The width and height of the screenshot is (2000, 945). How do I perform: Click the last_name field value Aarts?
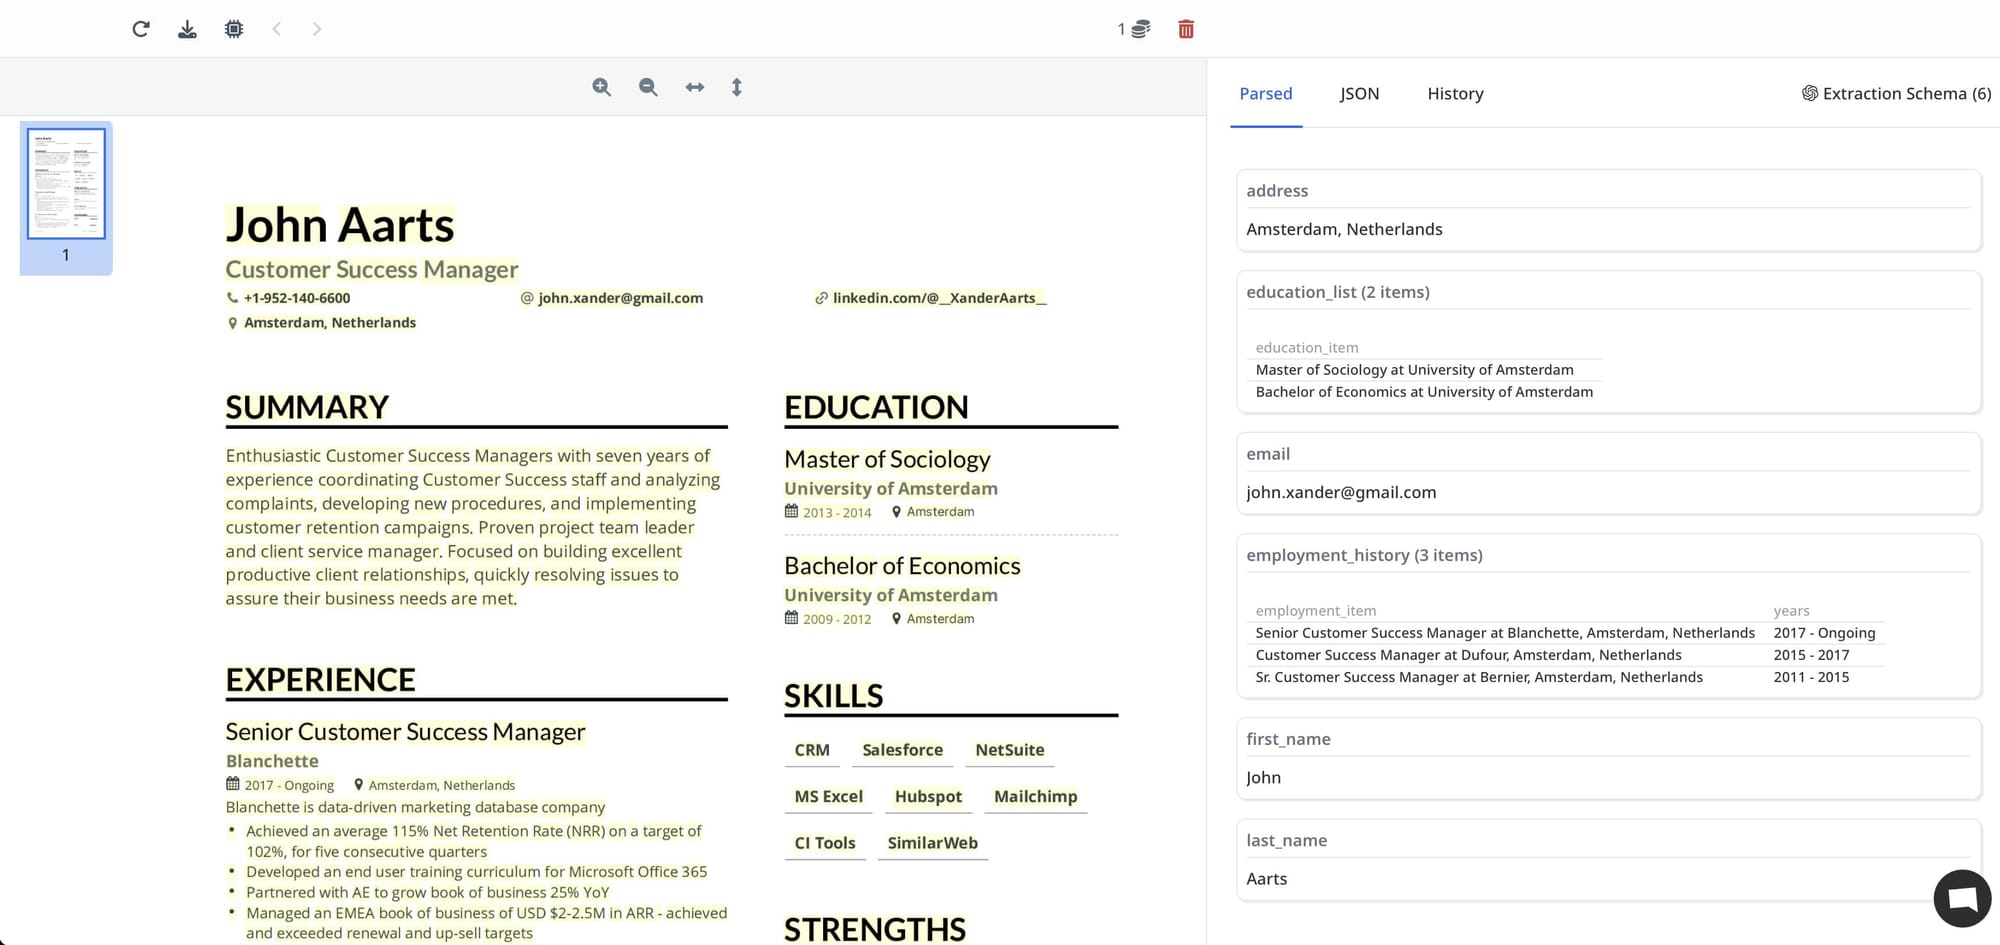pyautogui.click(x=1266, y=879)
